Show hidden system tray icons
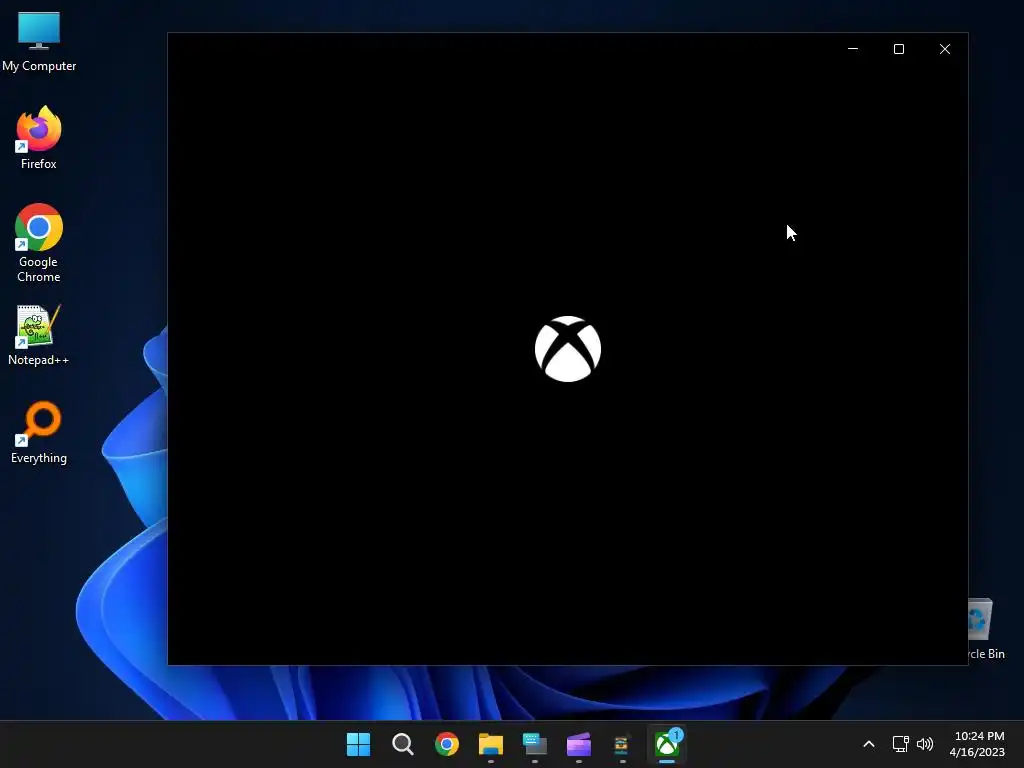1024x768 pixels. [869, 744]
